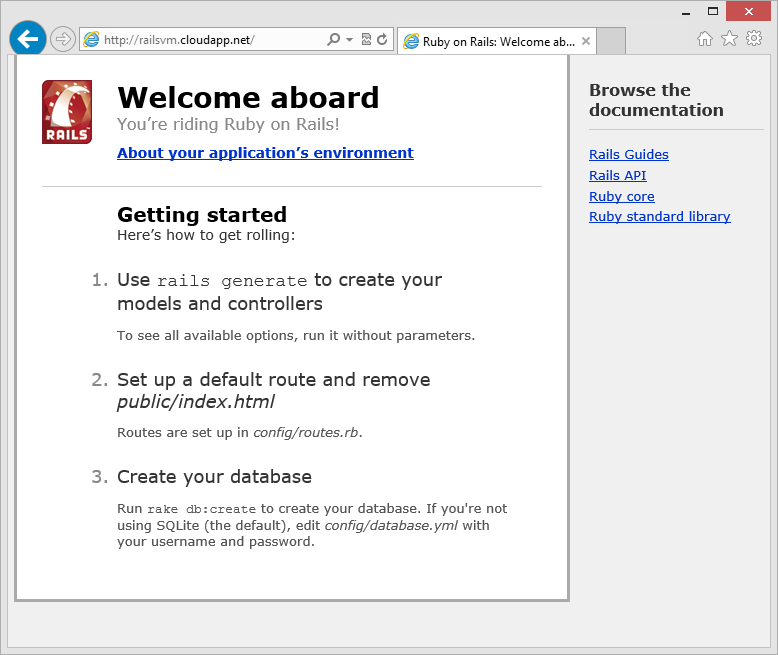Click the Forward arrow button
Viewport: 778px width, 655px height.
pyautogui.click(x=63, y=39)
